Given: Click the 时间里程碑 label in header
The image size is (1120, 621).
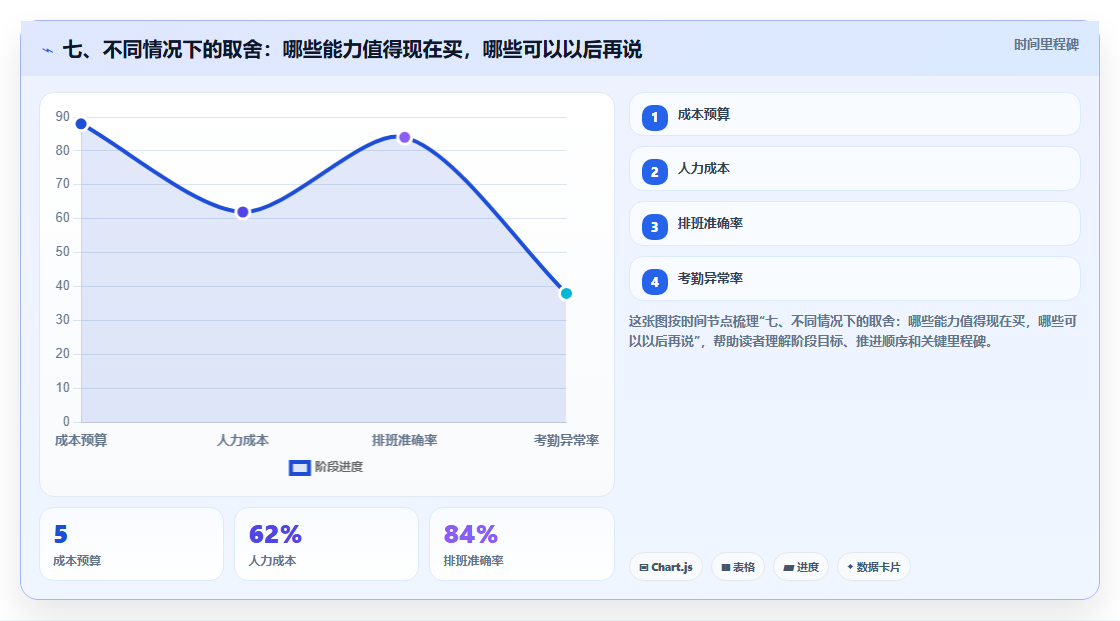Looking at the screenshot, I should (1046, 45).
